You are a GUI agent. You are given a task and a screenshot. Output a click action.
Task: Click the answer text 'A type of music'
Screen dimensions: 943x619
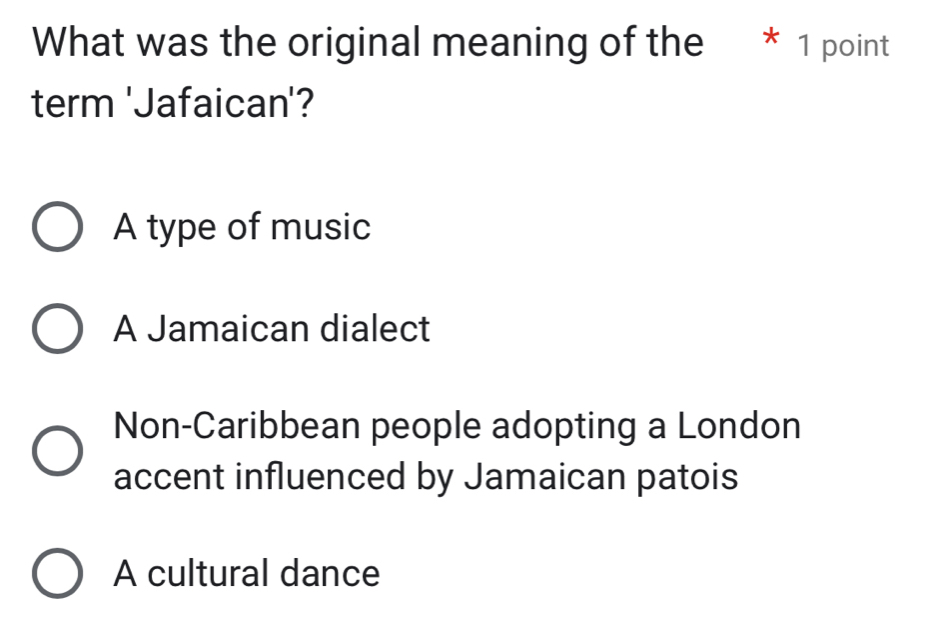point(242,228)
